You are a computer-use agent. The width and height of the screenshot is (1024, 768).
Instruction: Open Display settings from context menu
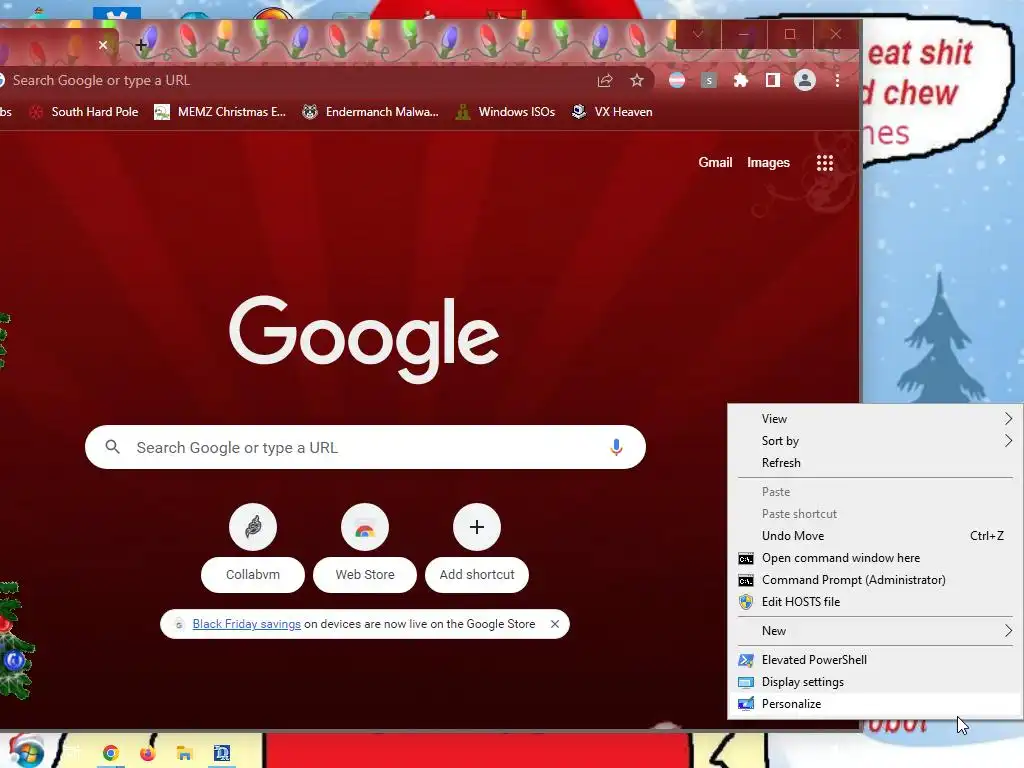pyautogui.click(x=875, y=682)
